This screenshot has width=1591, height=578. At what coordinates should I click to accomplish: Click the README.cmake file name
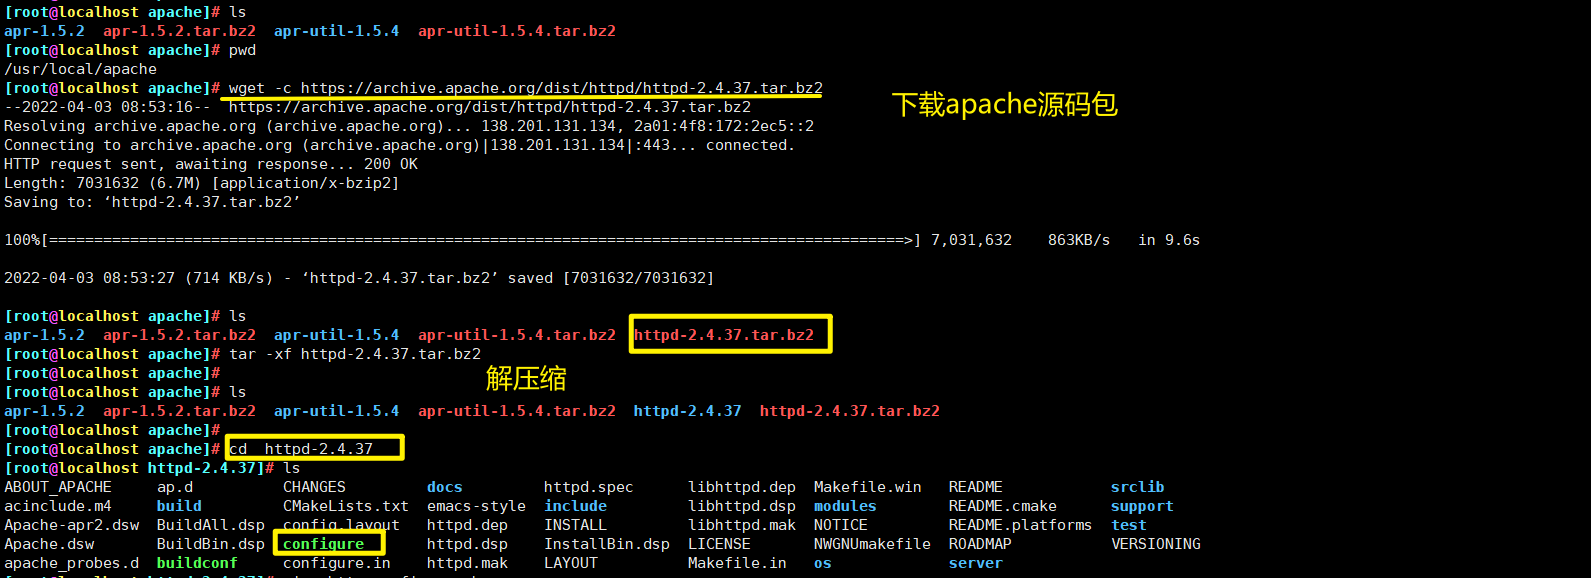(x=1003, y=506)
